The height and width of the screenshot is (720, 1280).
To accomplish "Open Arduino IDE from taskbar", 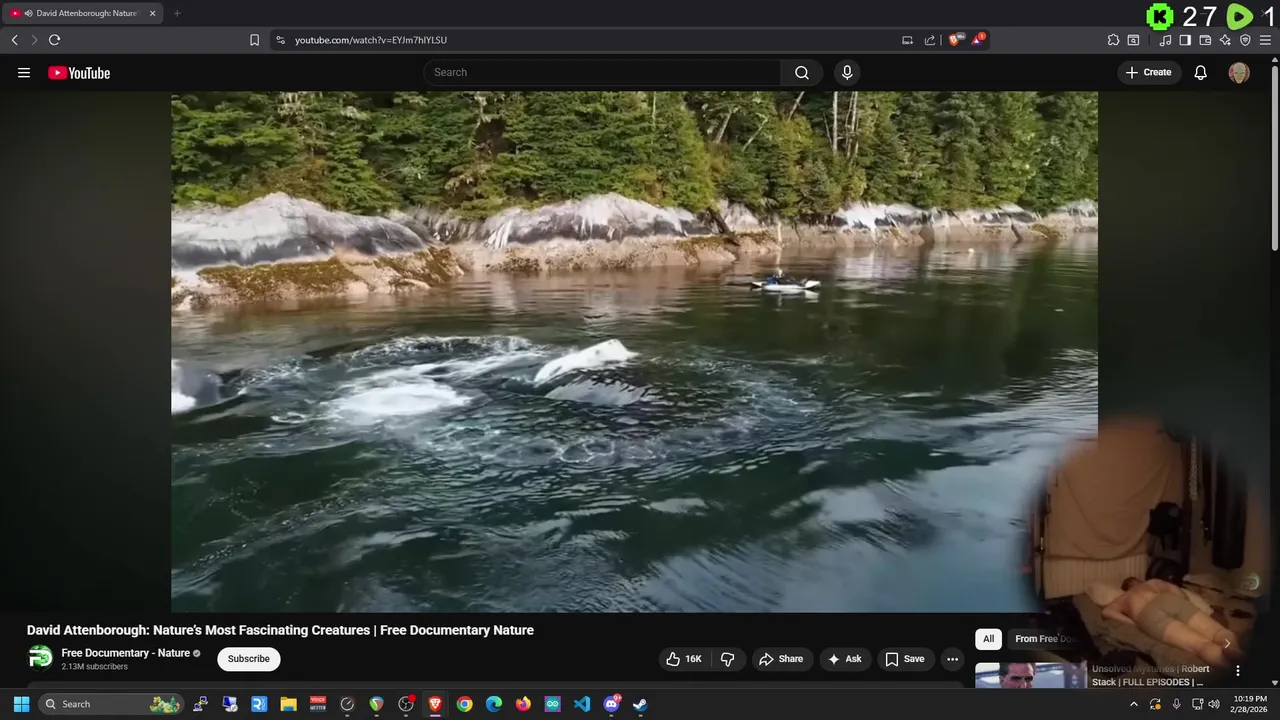I will pos(552,704).
